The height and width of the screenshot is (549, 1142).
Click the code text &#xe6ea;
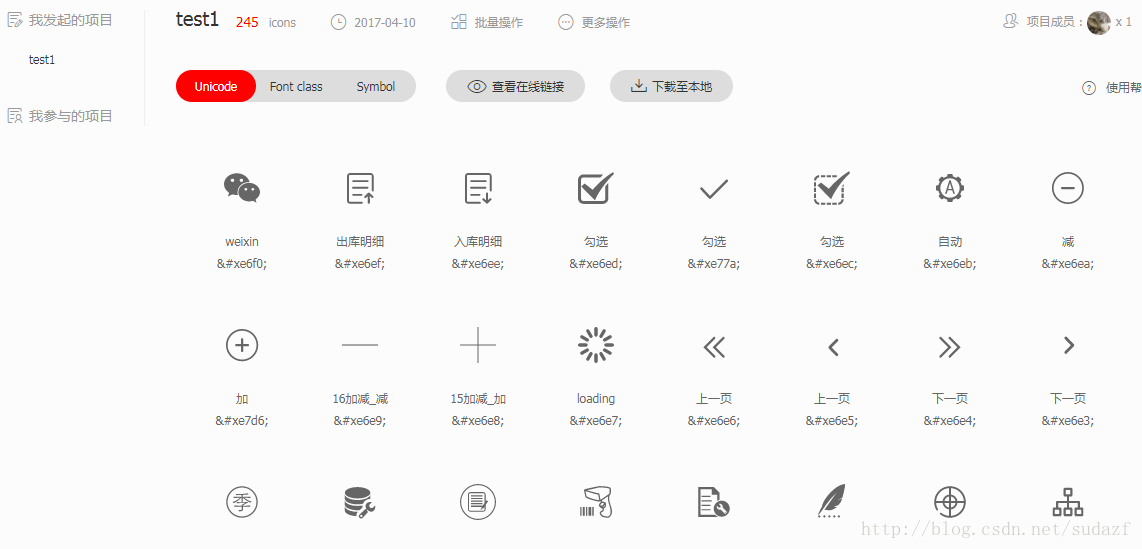[x=1068, y=264]
